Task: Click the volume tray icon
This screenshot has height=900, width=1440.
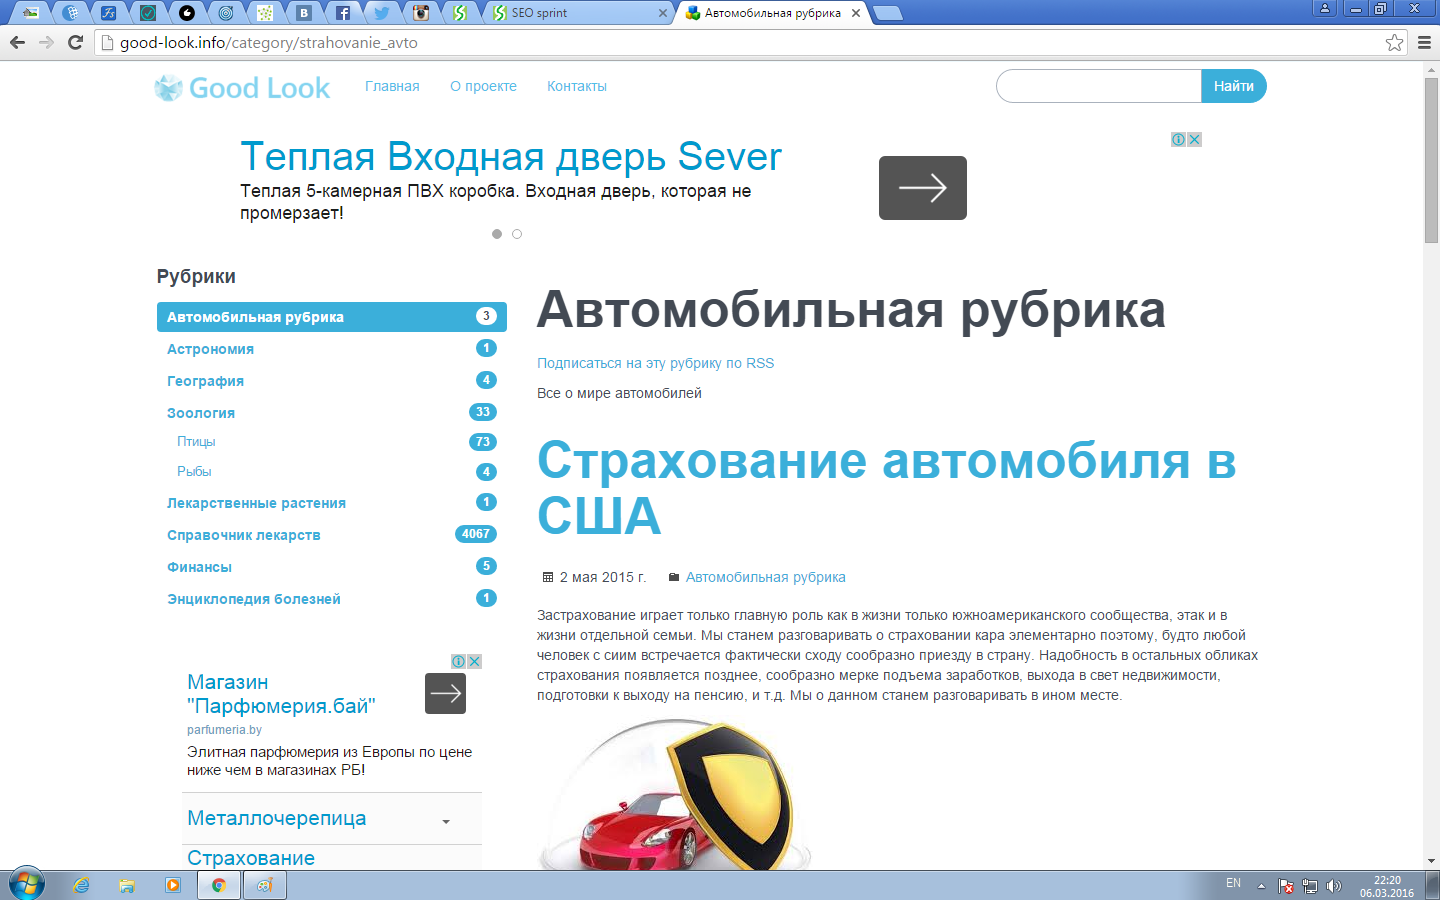Action: click(1333, 886)
